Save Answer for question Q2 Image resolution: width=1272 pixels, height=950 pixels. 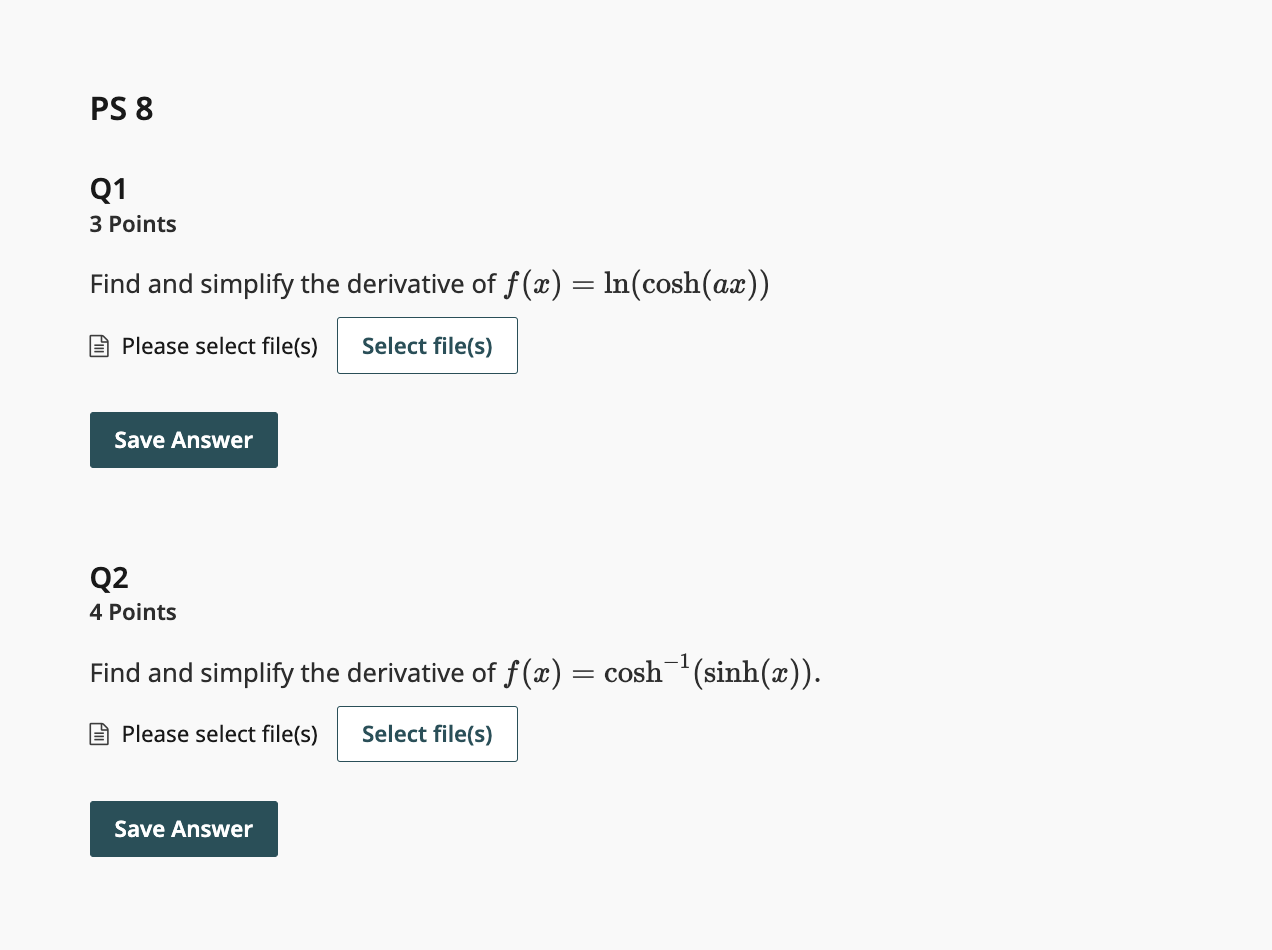[x=184, y=829]
